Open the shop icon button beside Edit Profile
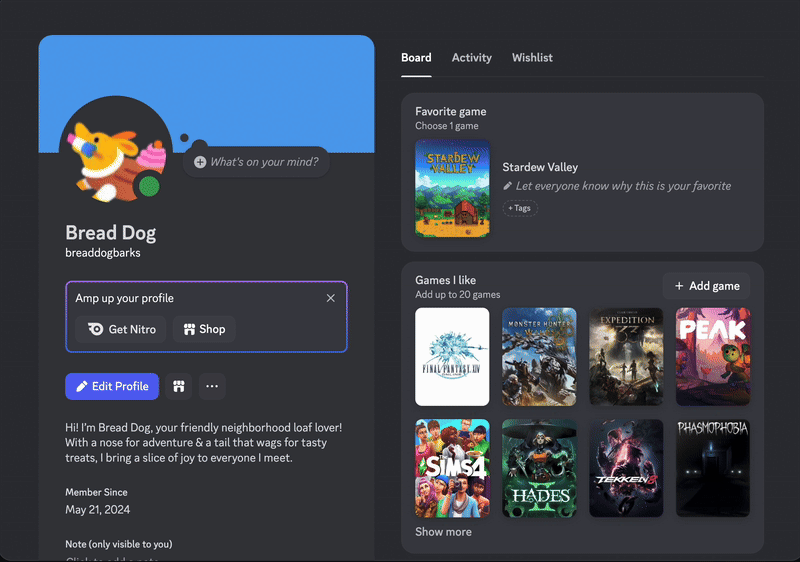800x562 pixels. (179, 386)
